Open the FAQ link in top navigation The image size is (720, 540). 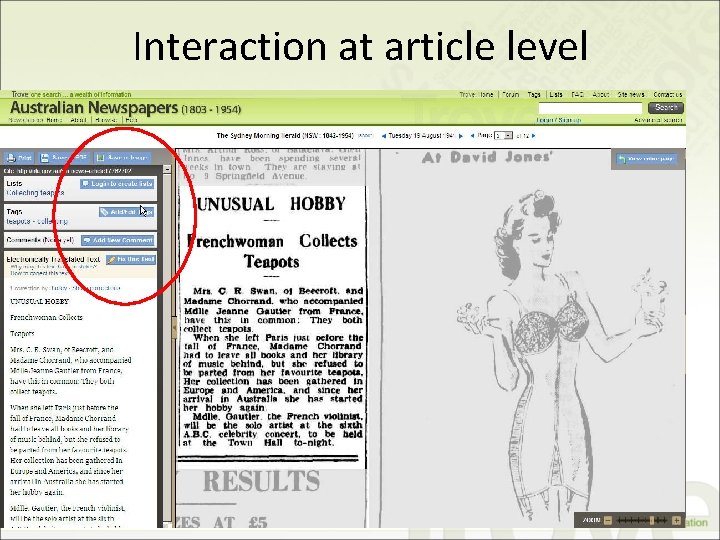[x=577, y=95]
